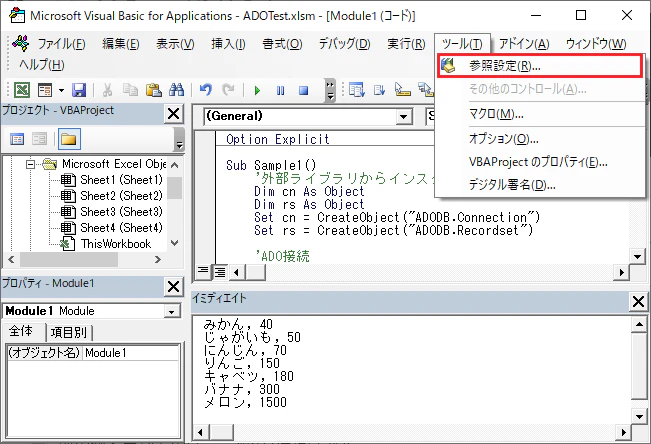The width and height of the screenshot is (651, 444).
Task: Click the VBA icon left of ファイル menu
Action: [21, 43]
